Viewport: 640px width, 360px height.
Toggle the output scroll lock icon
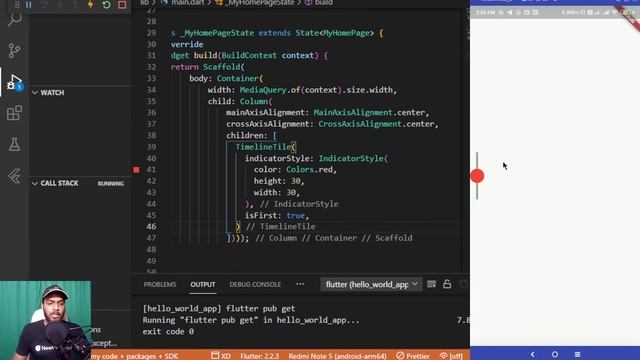(x=447, y=284)
